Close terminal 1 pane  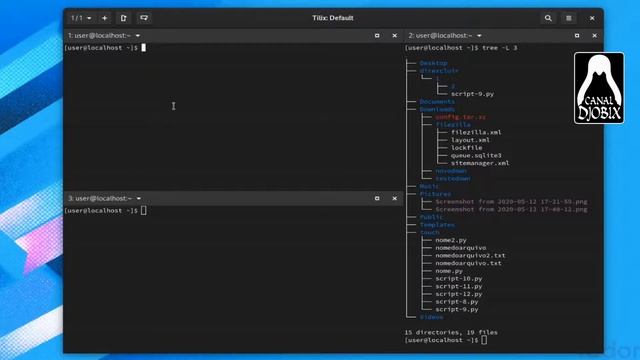394,36
